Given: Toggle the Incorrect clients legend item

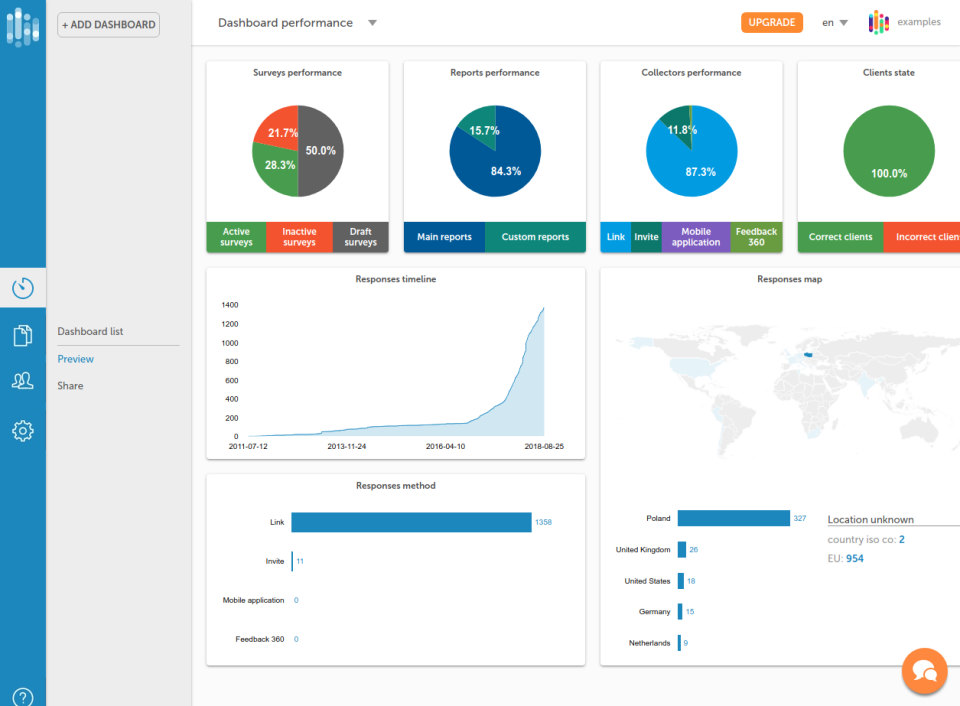Looking at the screenshot, I should pyautogui.click(x=922, y=237).
